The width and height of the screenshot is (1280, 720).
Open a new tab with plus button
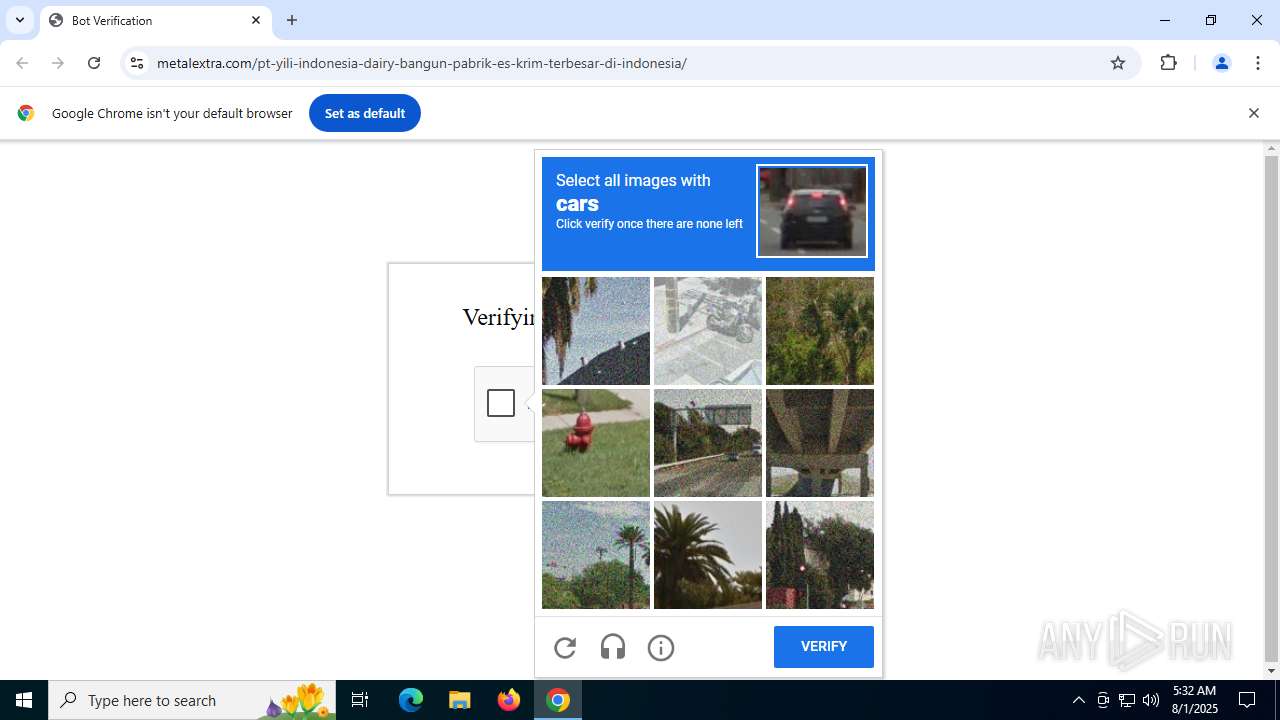(292, 20)
